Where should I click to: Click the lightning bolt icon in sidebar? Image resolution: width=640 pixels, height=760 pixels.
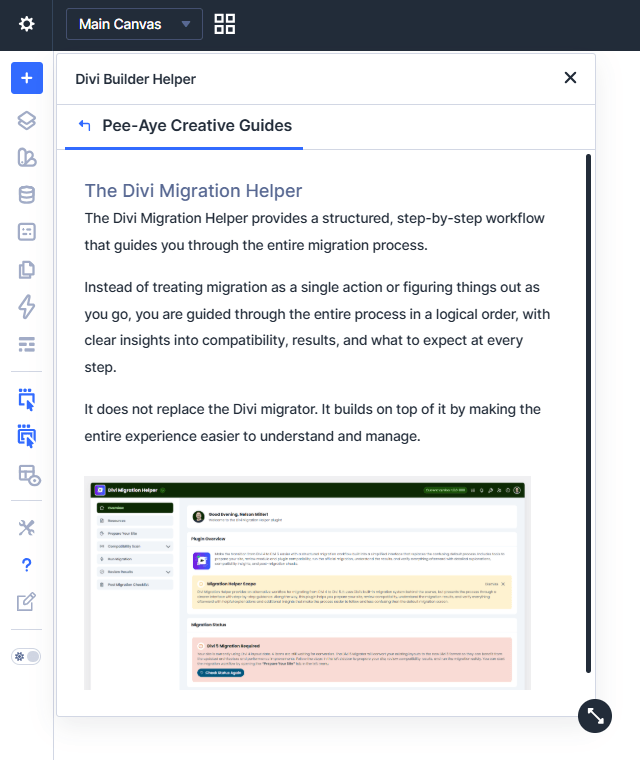(x=27, y=307)
